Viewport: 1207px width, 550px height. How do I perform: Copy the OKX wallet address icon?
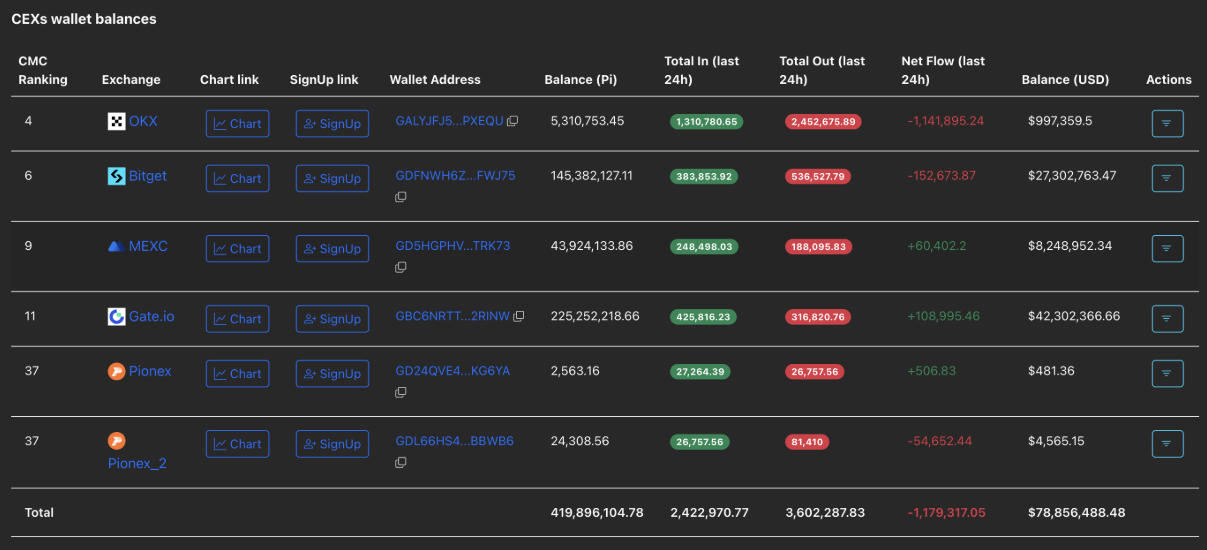coord(513,121)
